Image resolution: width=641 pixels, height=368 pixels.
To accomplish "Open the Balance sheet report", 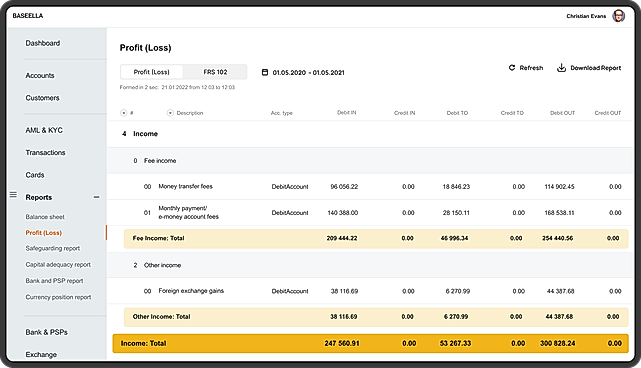I will [x=45, y=217].
